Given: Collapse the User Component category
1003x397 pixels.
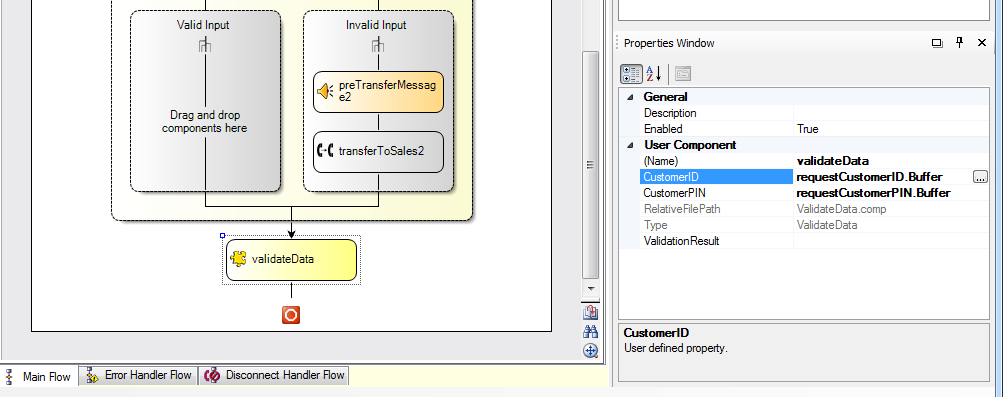Looking at the screenshot, I should pyautogui.click(x=629, y=145).
